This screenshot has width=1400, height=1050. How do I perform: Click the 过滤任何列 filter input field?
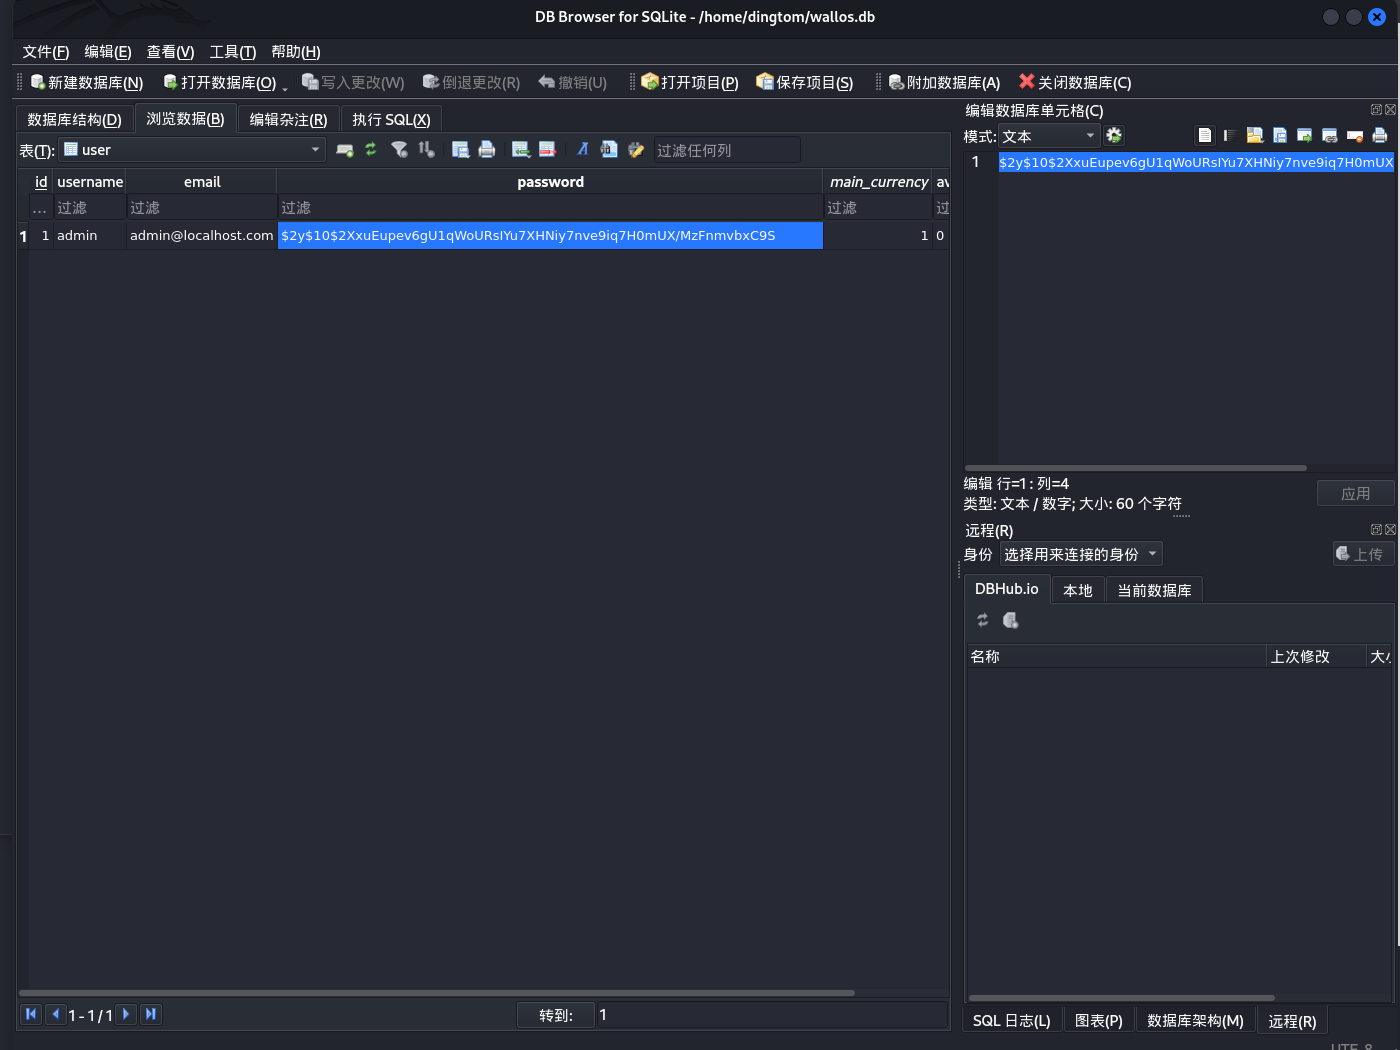pyautogui.click(x=726, y=150)
